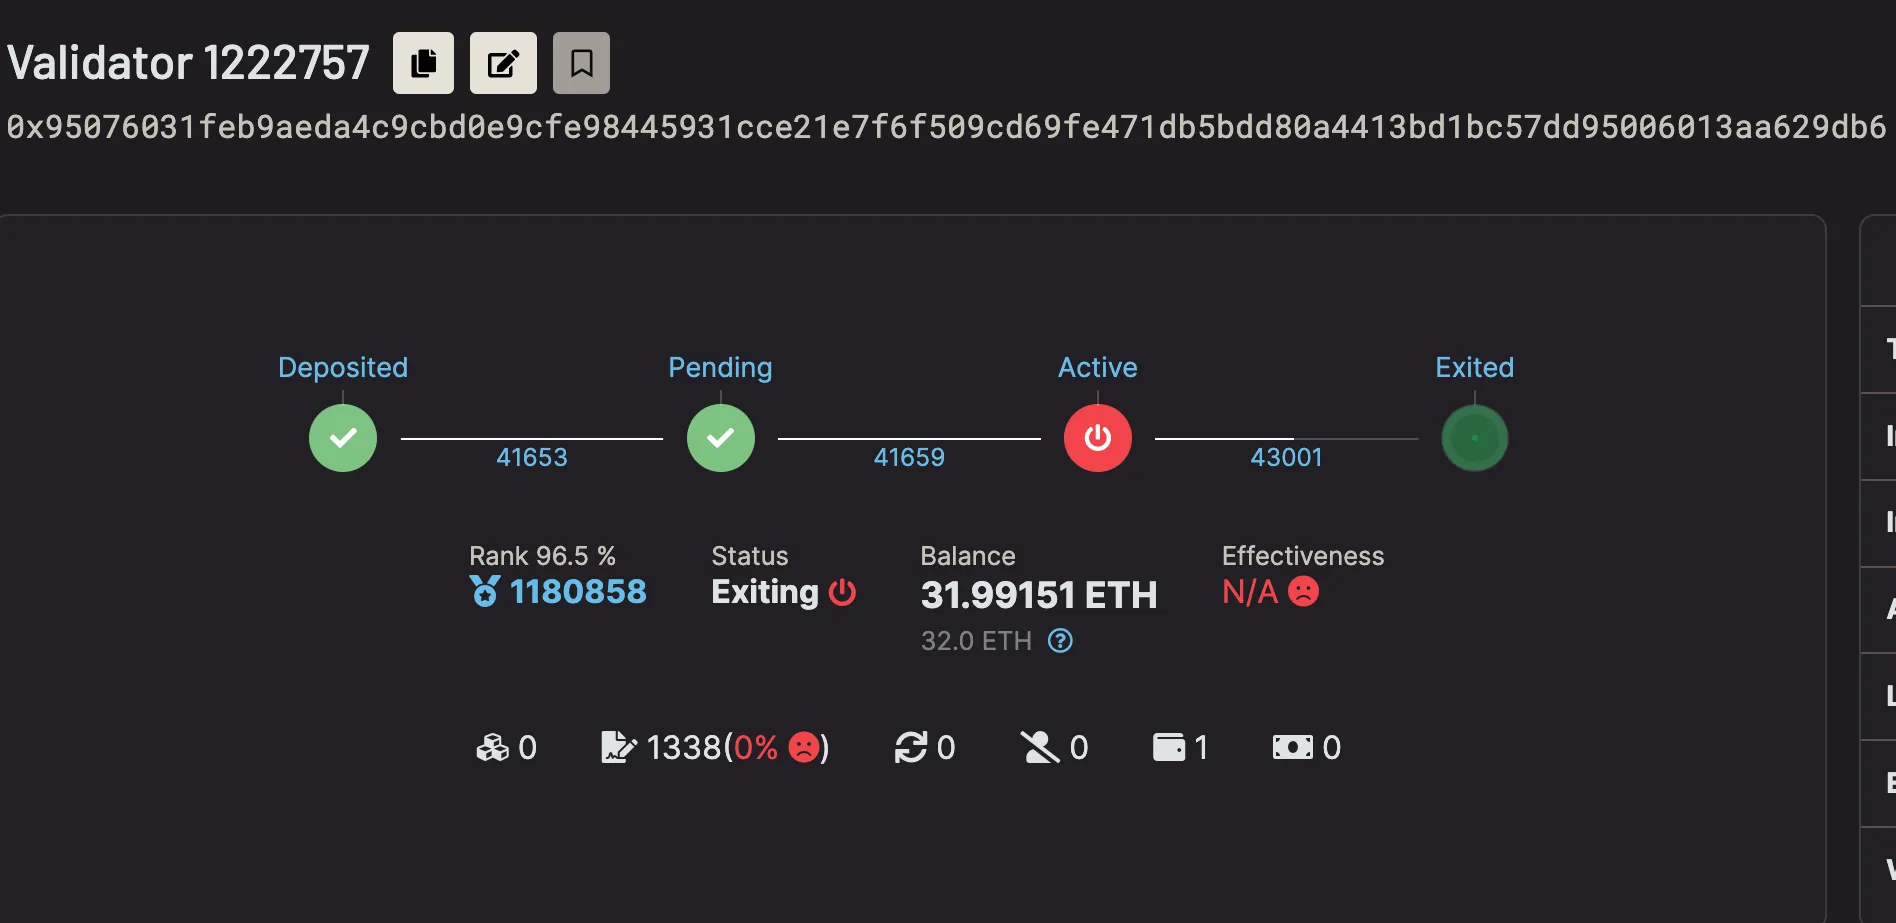Open epoch 41653 link
Viewport: 1896px width, 923px height.
tap(532, 457)
